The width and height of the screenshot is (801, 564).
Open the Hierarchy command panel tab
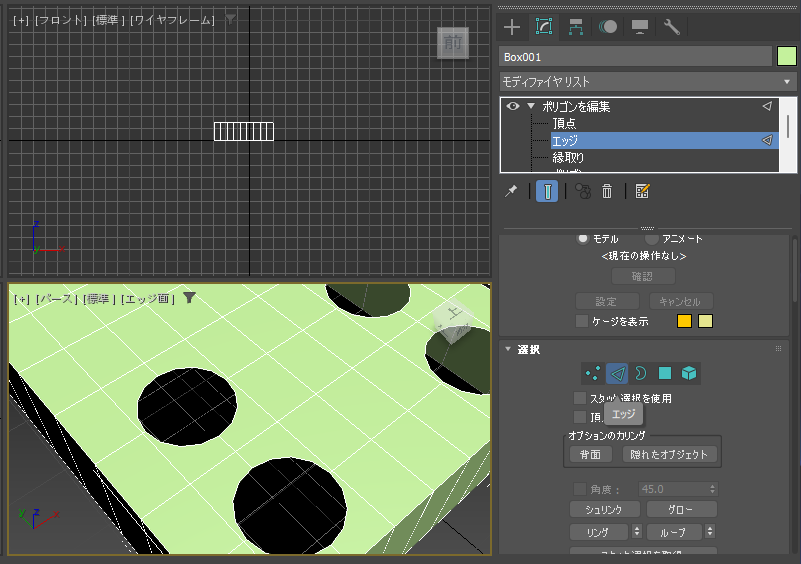click(576, 27)
